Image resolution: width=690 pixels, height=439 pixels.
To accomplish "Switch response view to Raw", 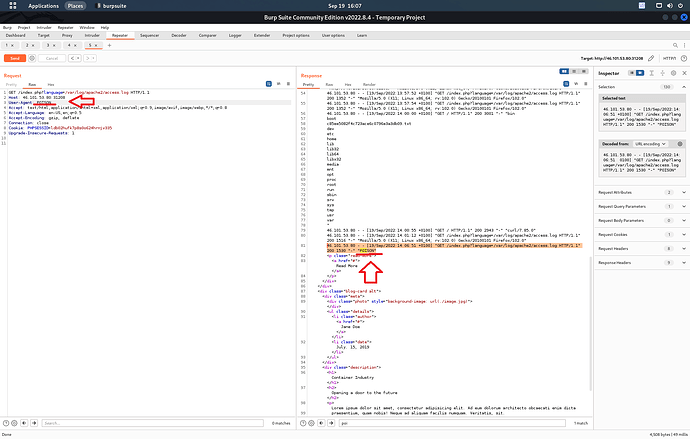I will tap(329, 84).
